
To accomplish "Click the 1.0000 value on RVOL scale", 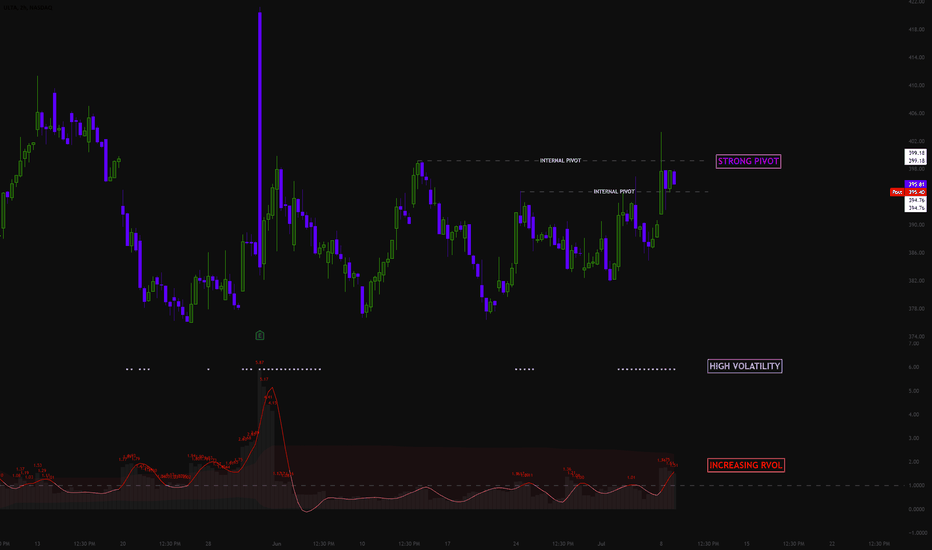I will tap(917, 486).
